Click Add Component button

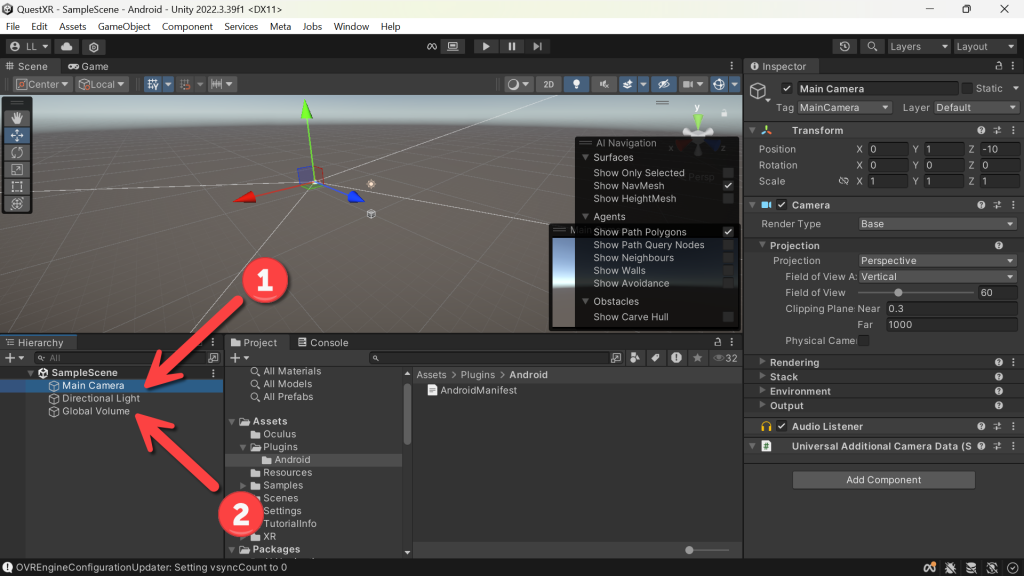[884, 480]
